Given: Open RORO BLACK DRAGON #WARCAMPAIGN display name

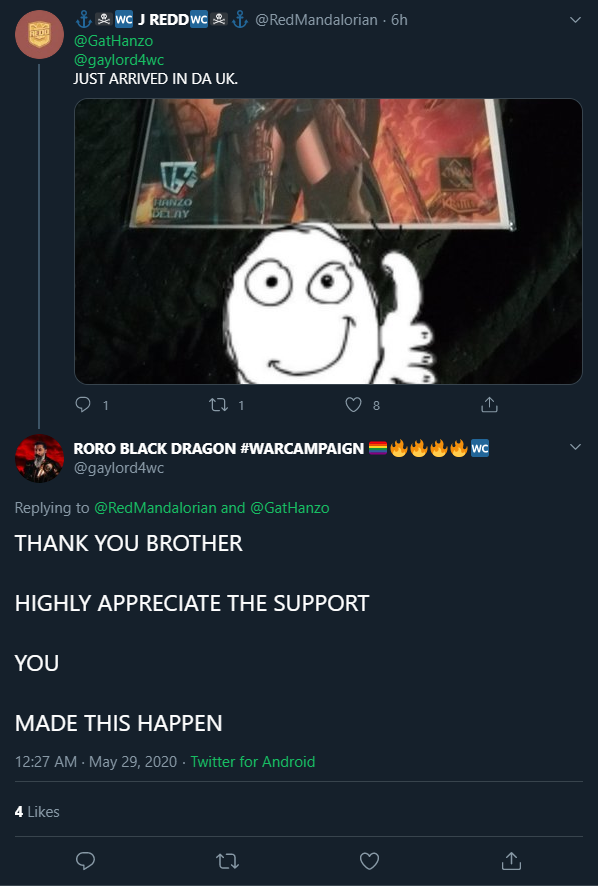Looking at the screenshot, I should 219,449.
